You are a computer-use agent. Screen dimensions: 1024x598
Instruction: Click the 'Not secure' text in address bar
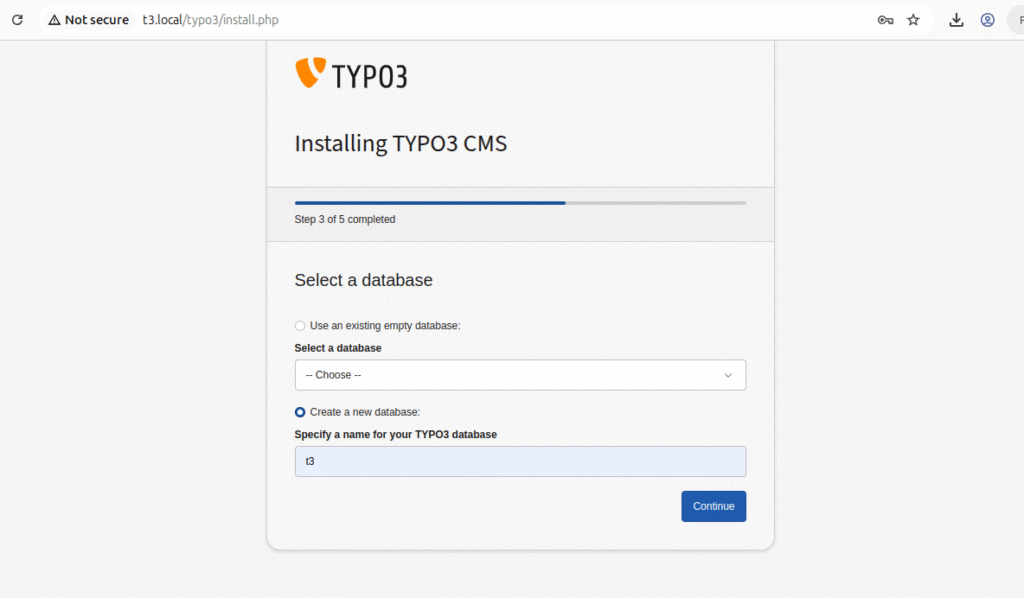96,20
